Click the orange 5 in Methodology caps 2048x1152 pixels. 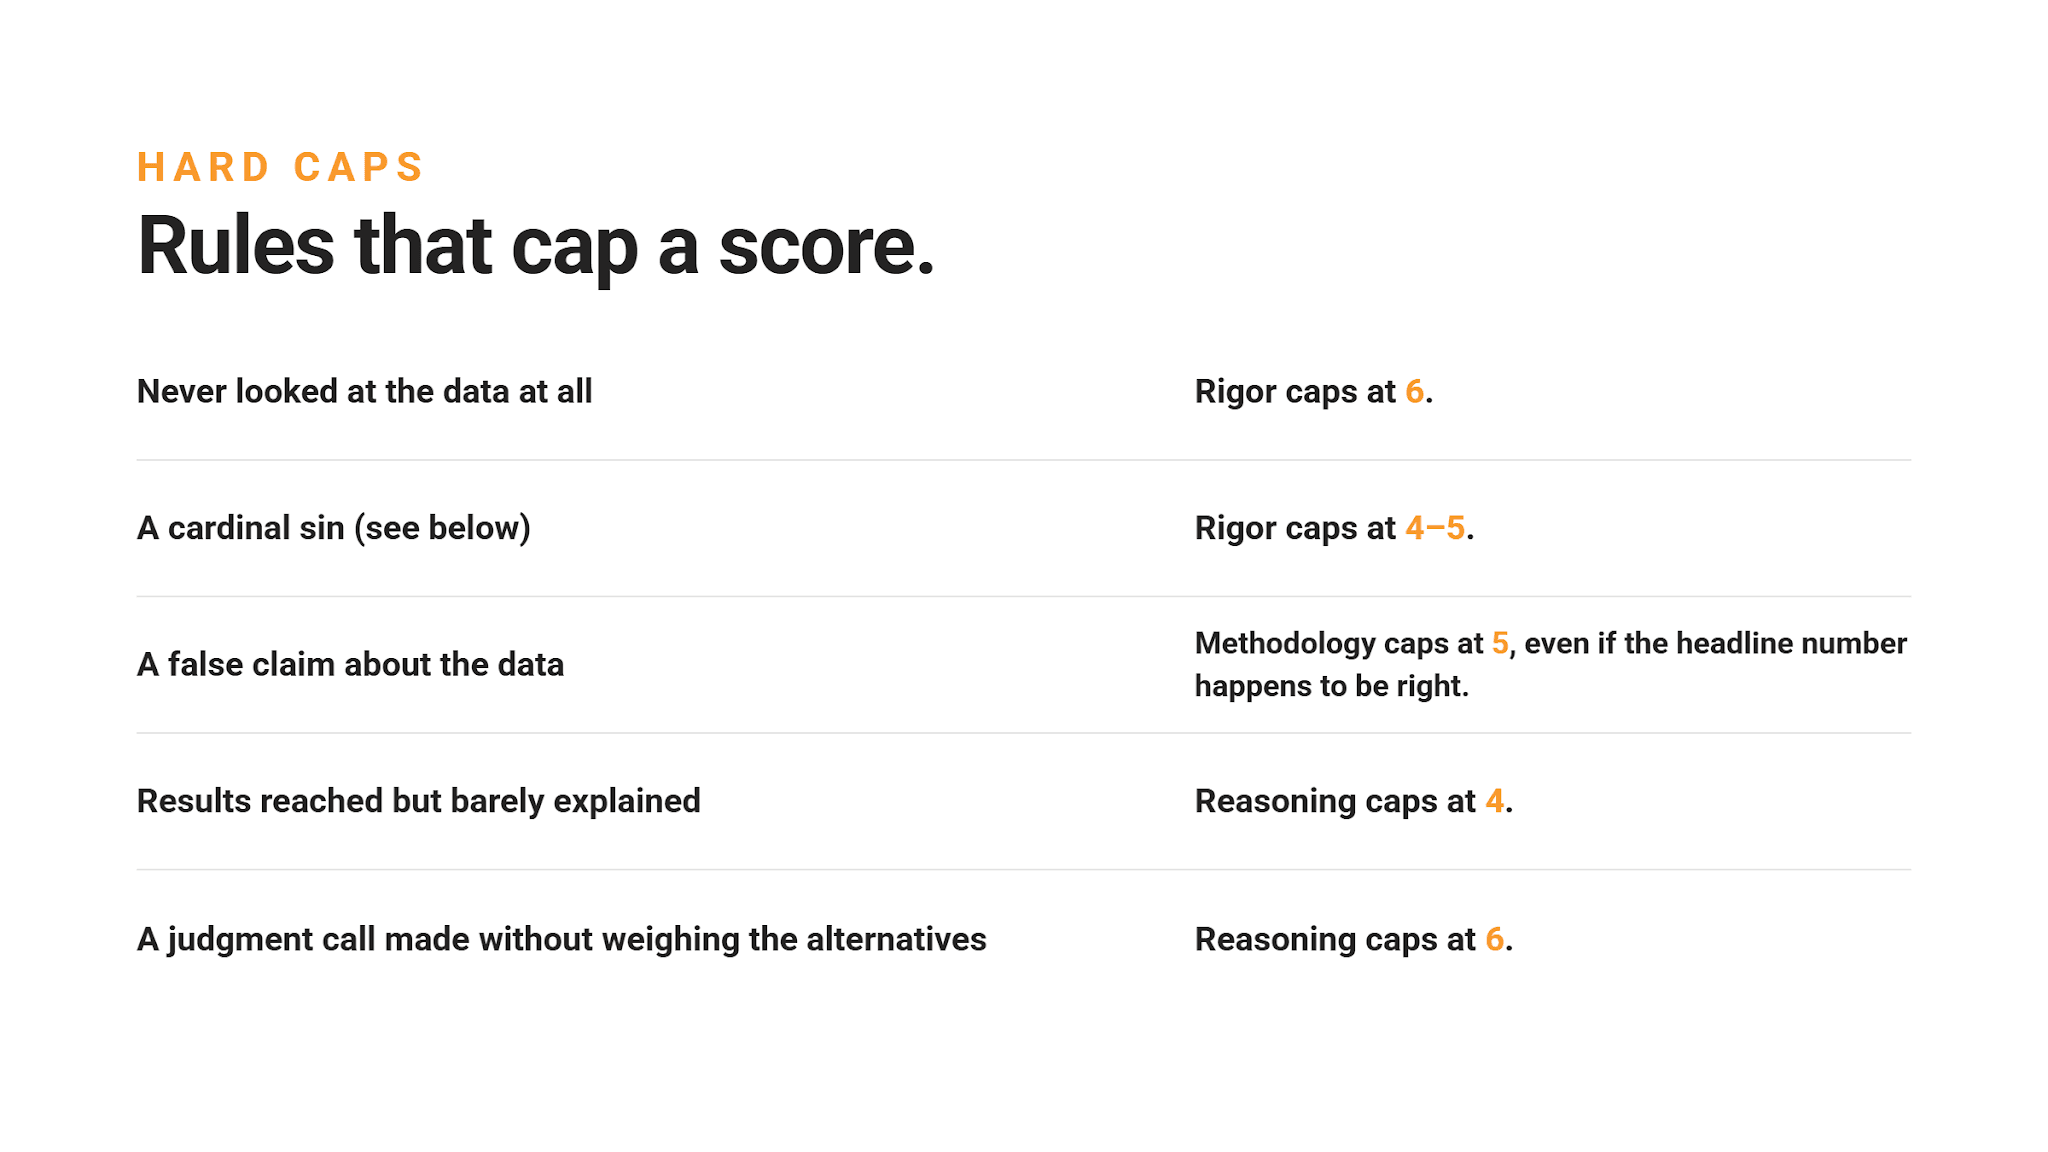pyautogui.click(x=1500, y=643)
